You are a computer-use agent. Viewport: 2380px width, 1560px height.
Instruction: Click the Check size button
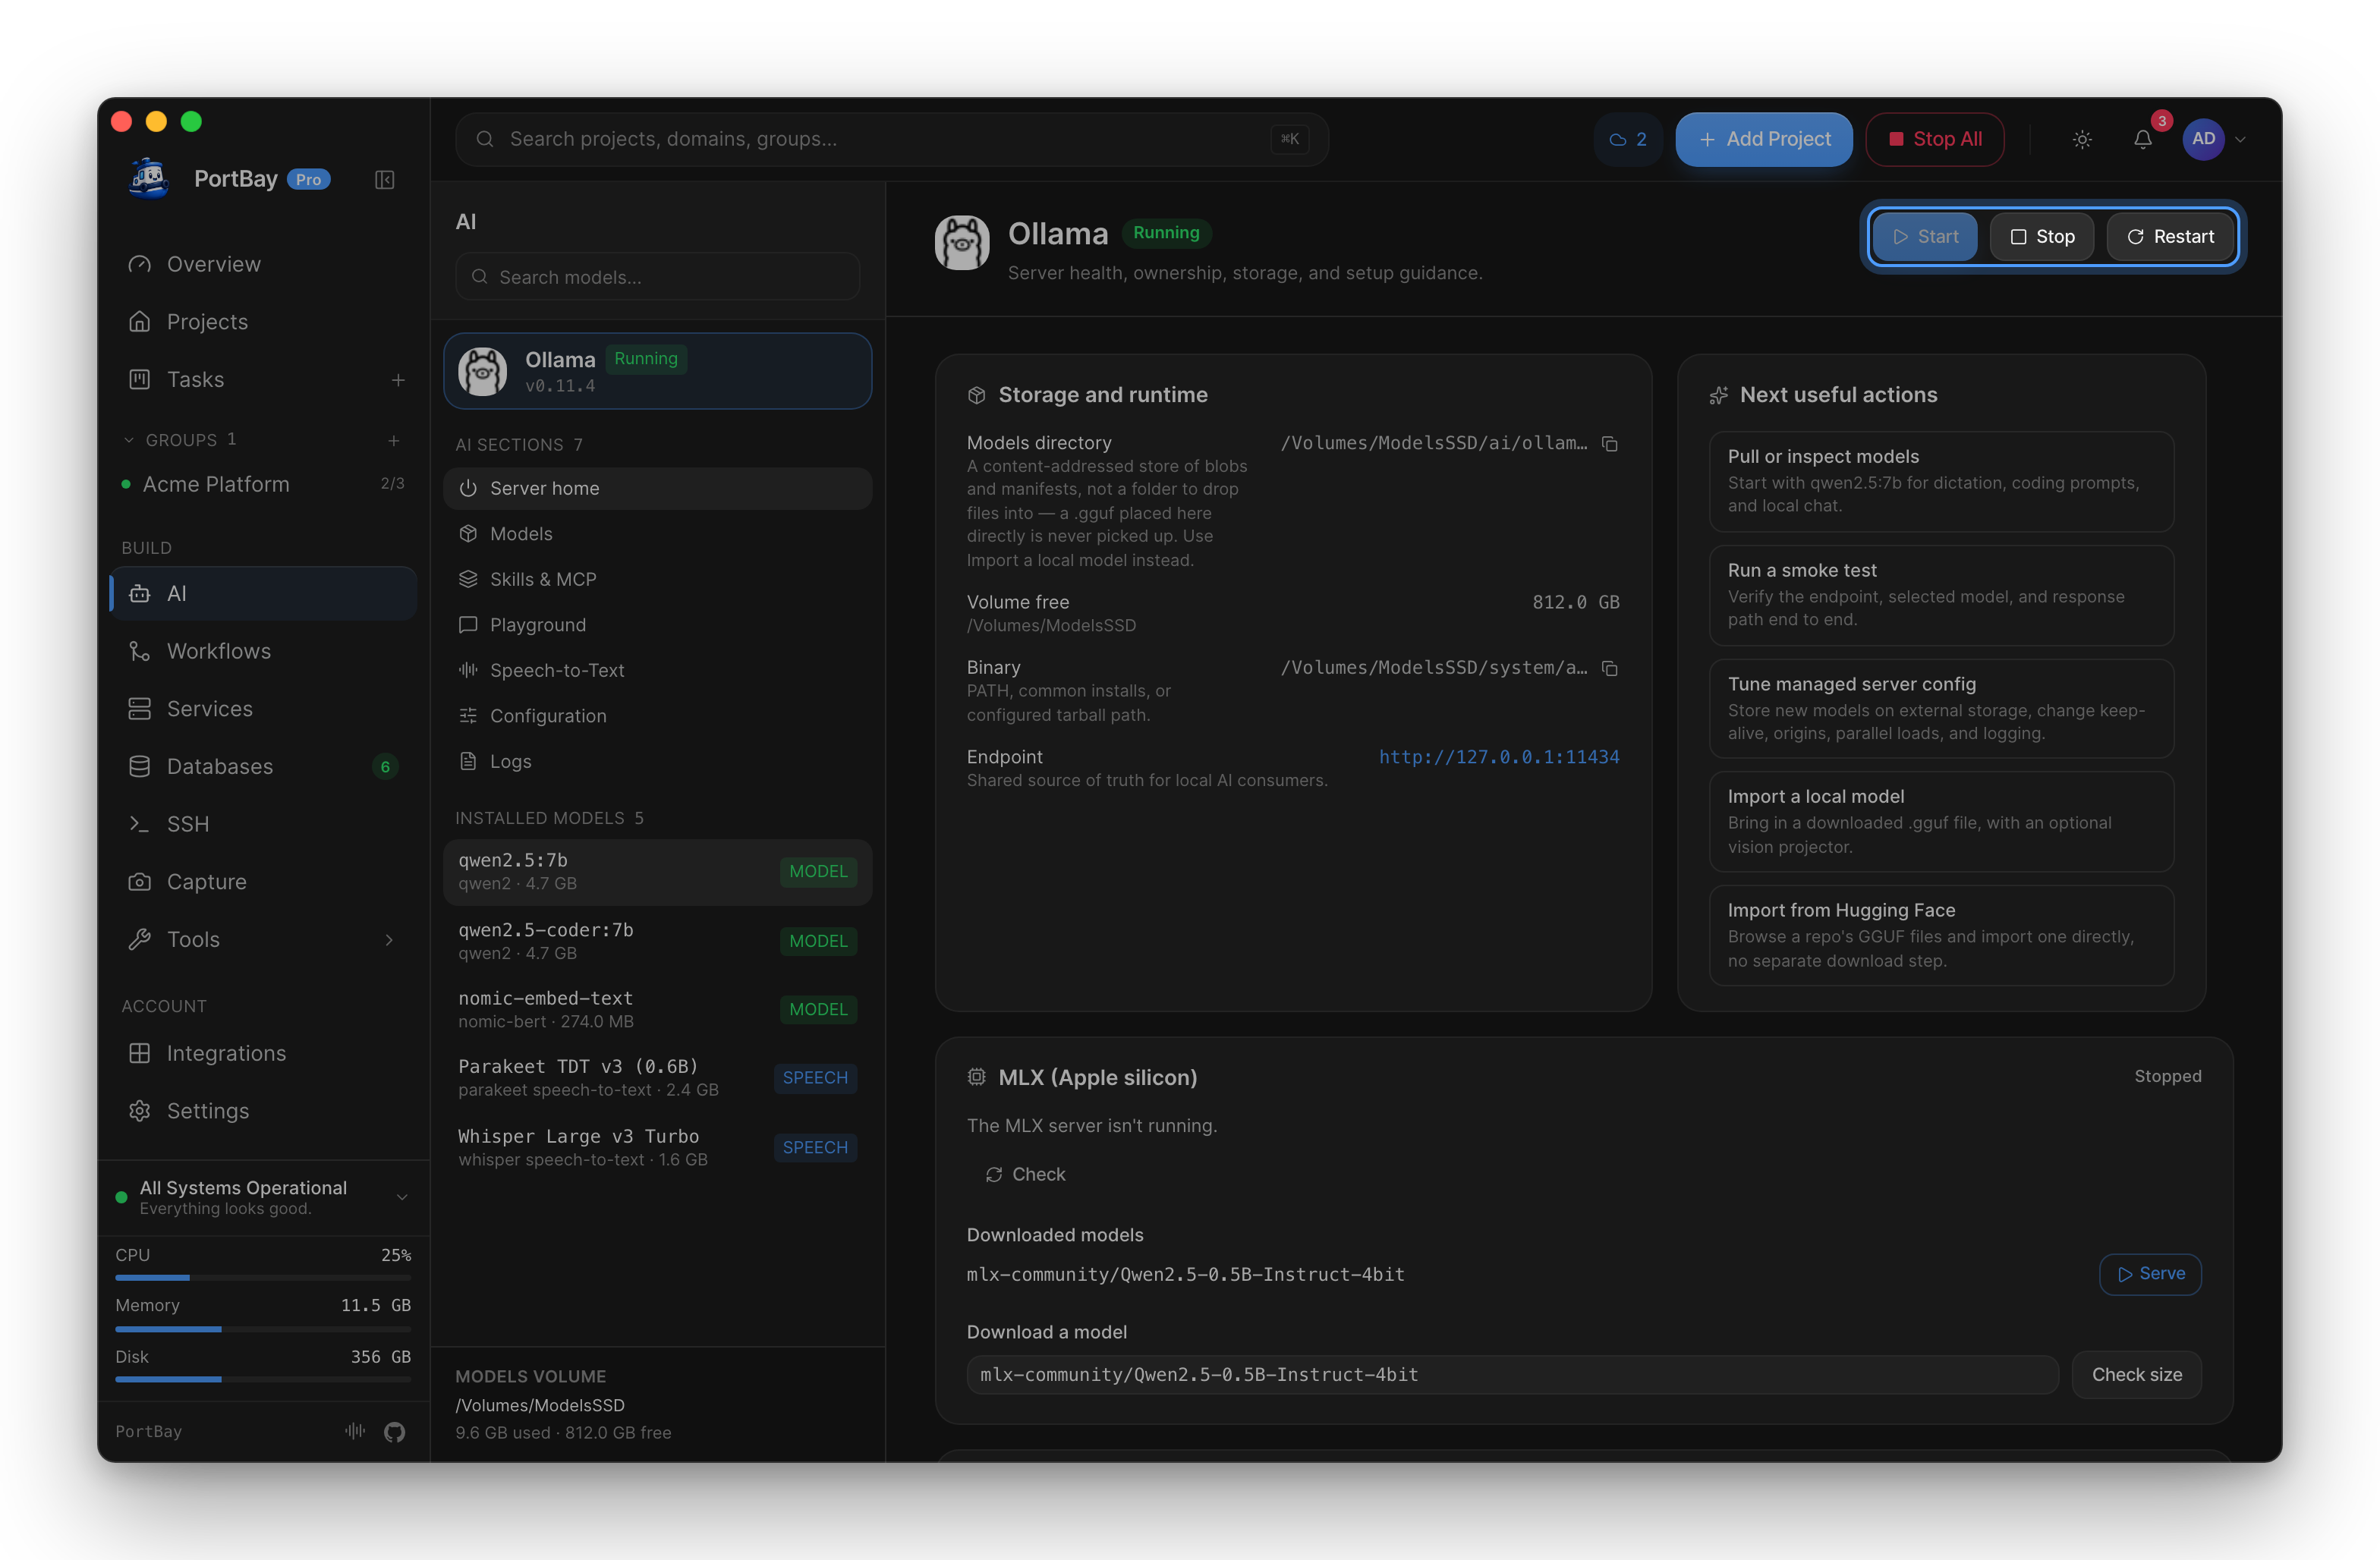pyautogui.click(x=2136, y=1375)
